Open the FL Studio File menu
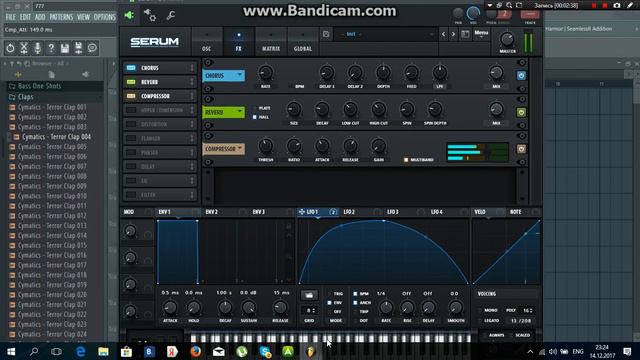This screenshot has height=360, width=640. pyautogui.click(x=11, y=17)
